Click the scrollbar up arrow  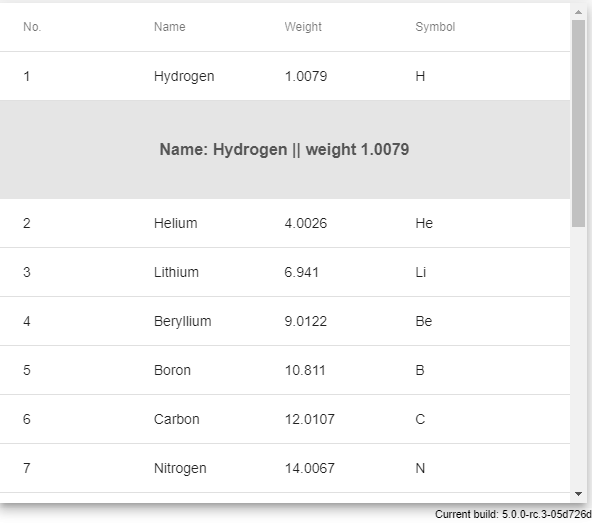(578, 12)
